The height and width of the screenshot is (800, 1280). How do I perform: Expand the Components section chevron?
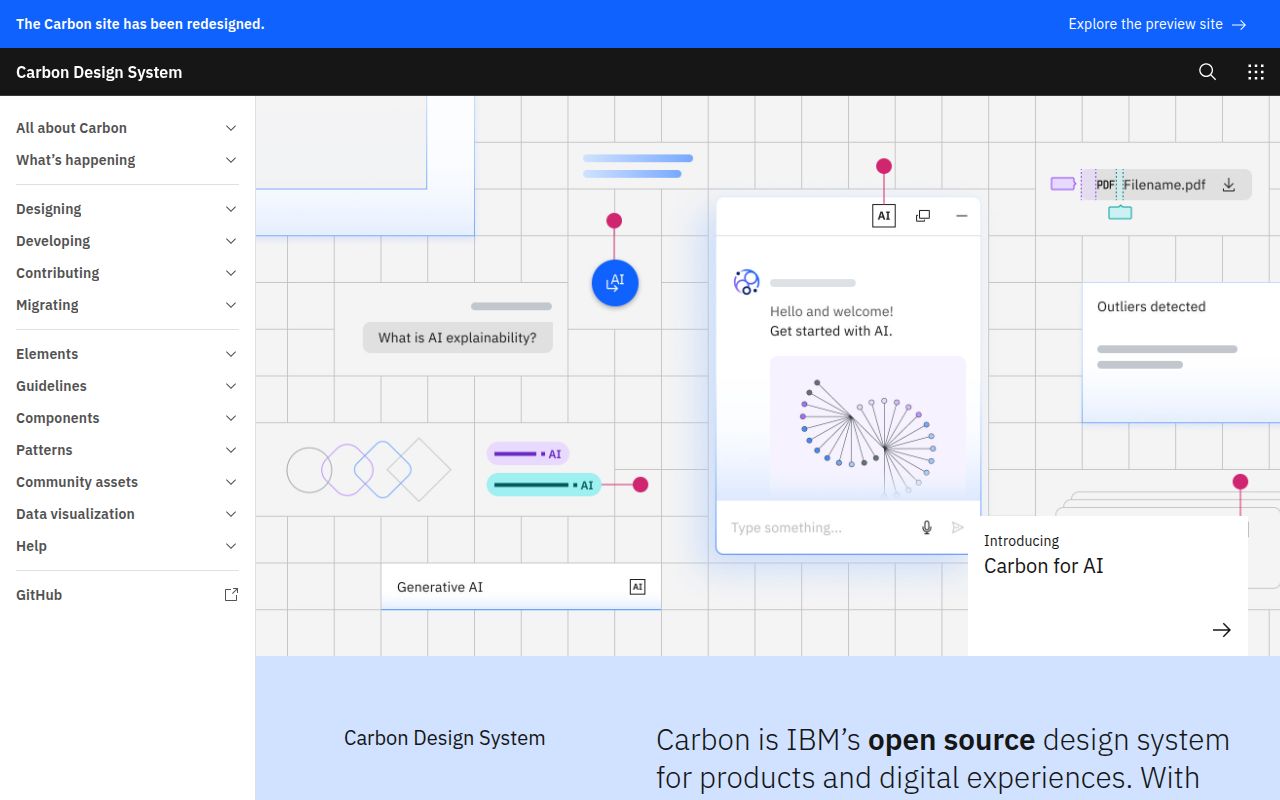click(231, 418)
